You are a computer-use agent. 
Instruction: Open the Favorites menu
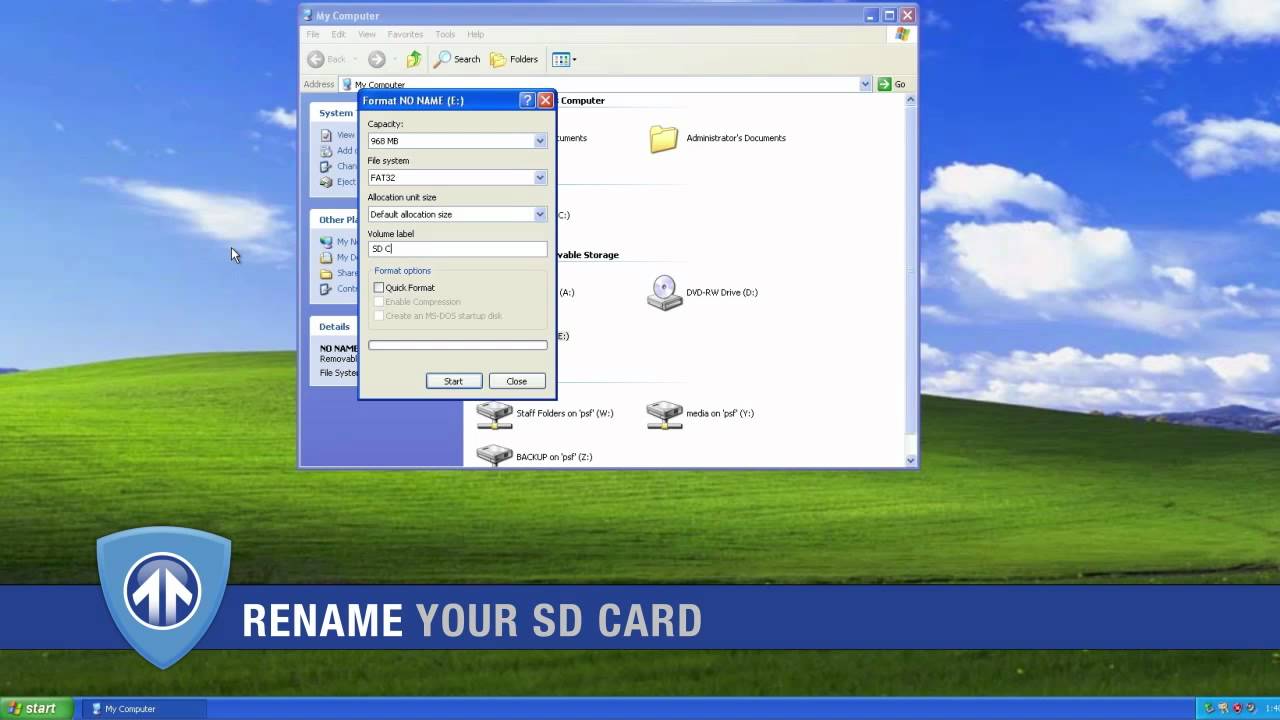point(405,34)
